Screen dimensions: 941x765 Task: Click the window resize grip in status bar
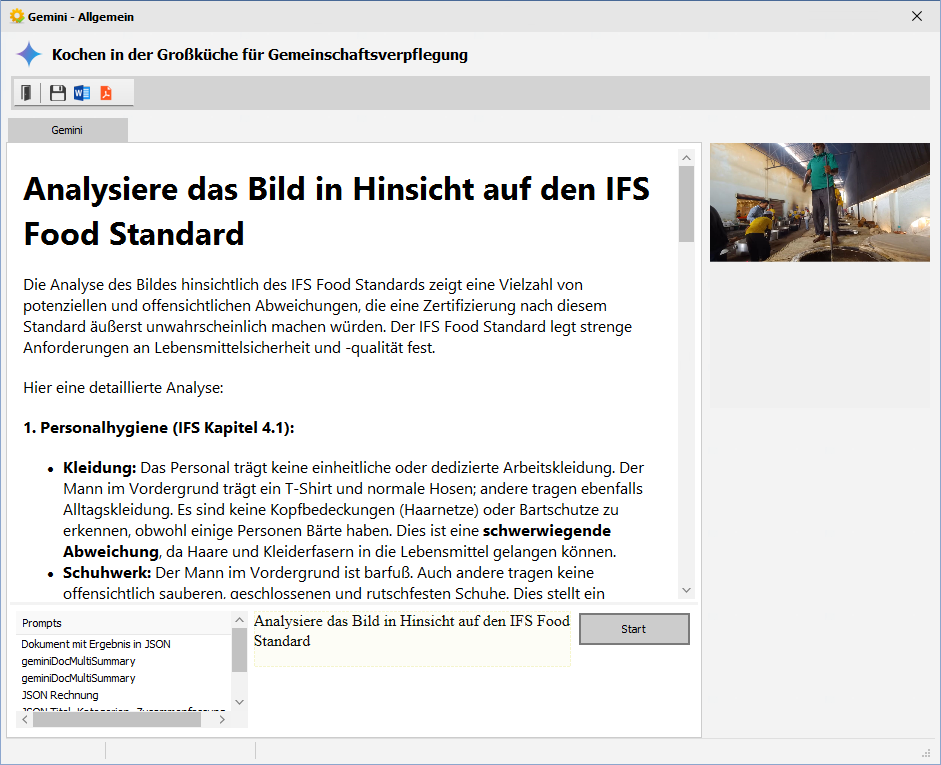926,752
